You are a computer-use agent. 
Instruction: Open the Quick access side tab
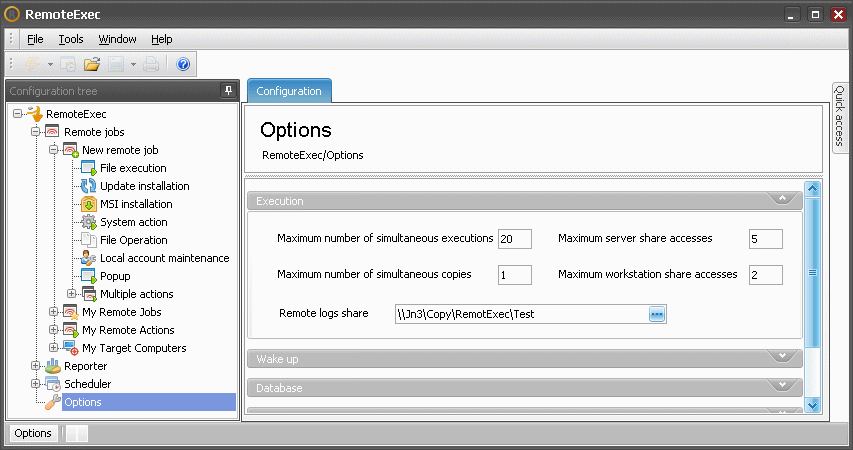[x=839, y=116]
